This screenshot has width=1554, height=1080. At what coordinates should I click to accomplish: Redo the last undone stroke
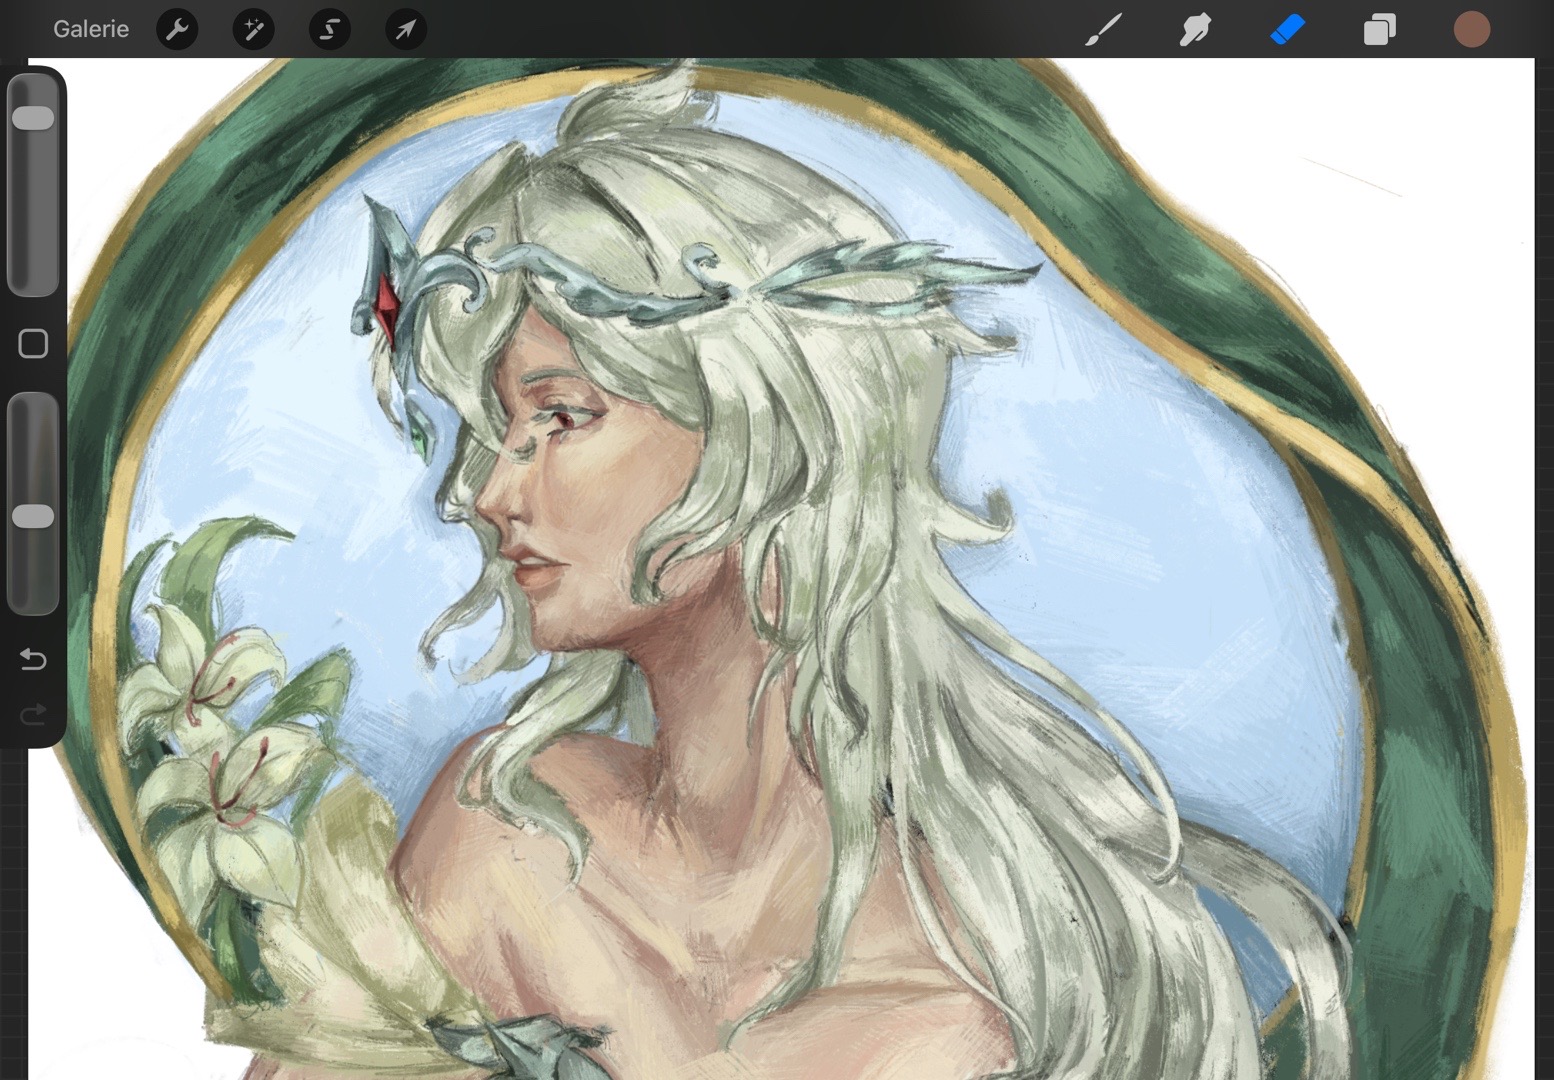click(33, 714)
